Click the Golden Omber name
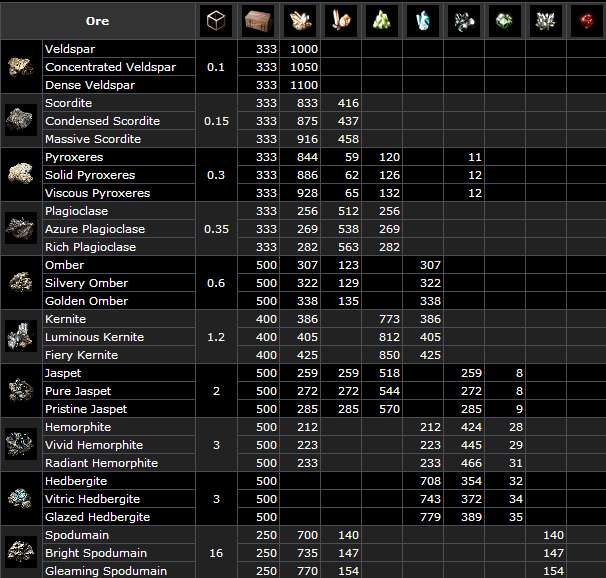 (86, 301)
